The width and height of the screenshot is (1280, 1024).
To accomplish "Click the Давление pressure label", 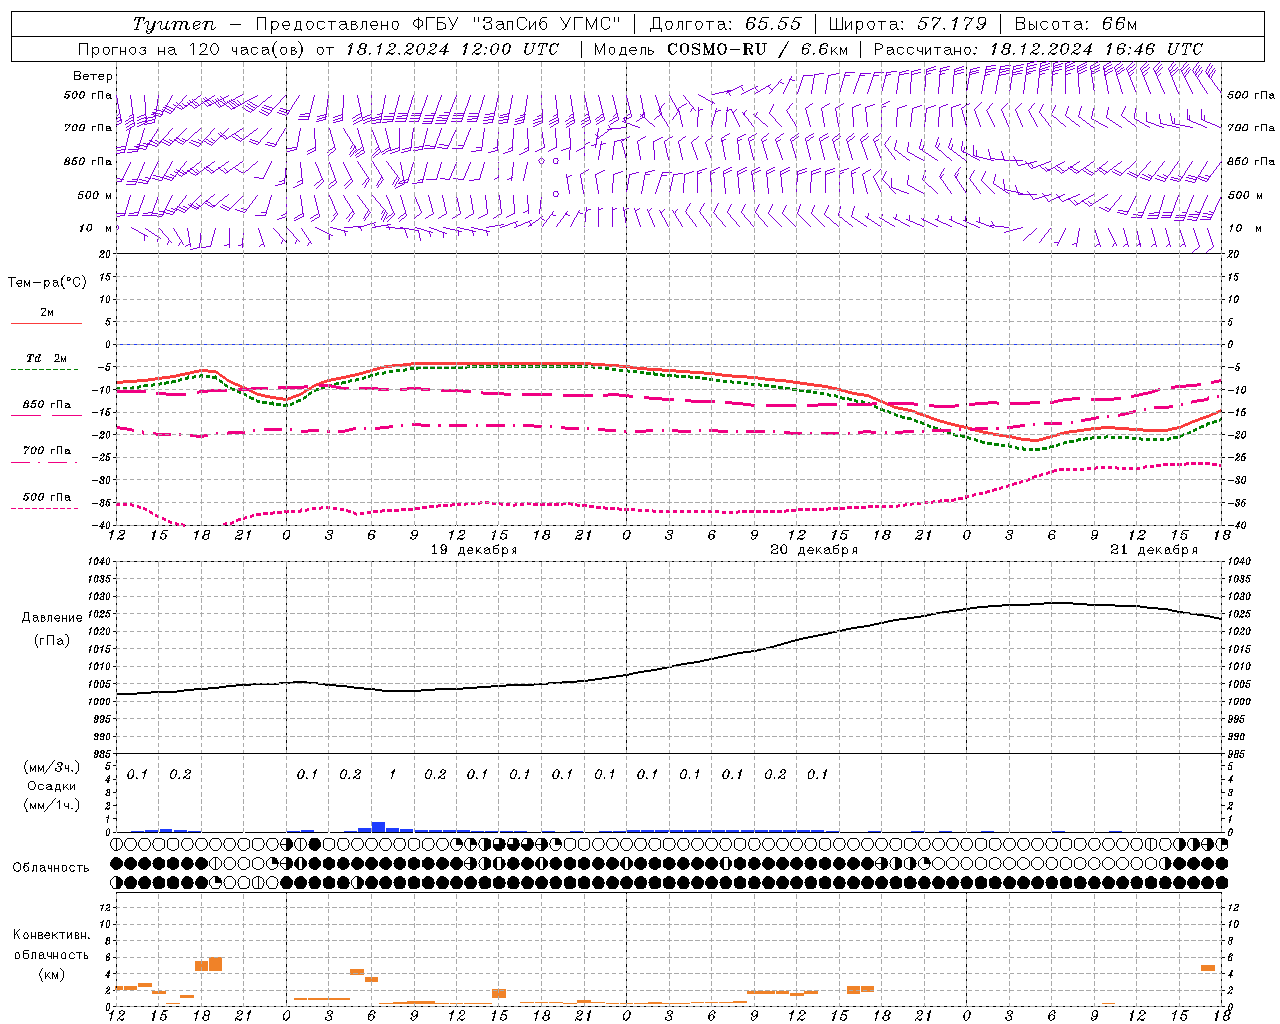I will [52, 618].
